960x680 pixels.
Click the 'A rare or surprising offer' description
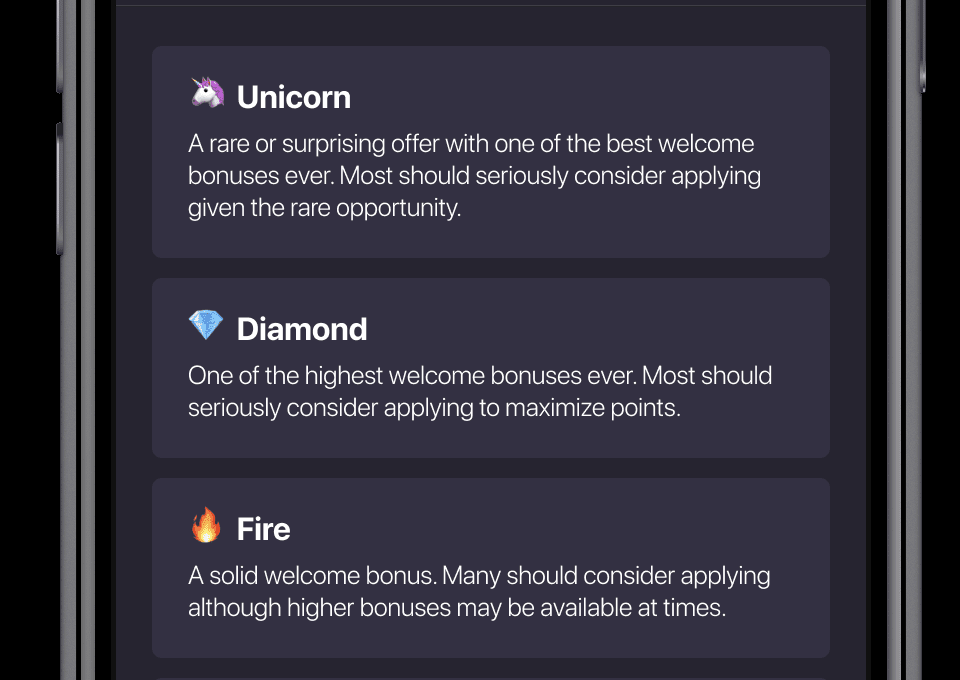(x=474, y=176)
